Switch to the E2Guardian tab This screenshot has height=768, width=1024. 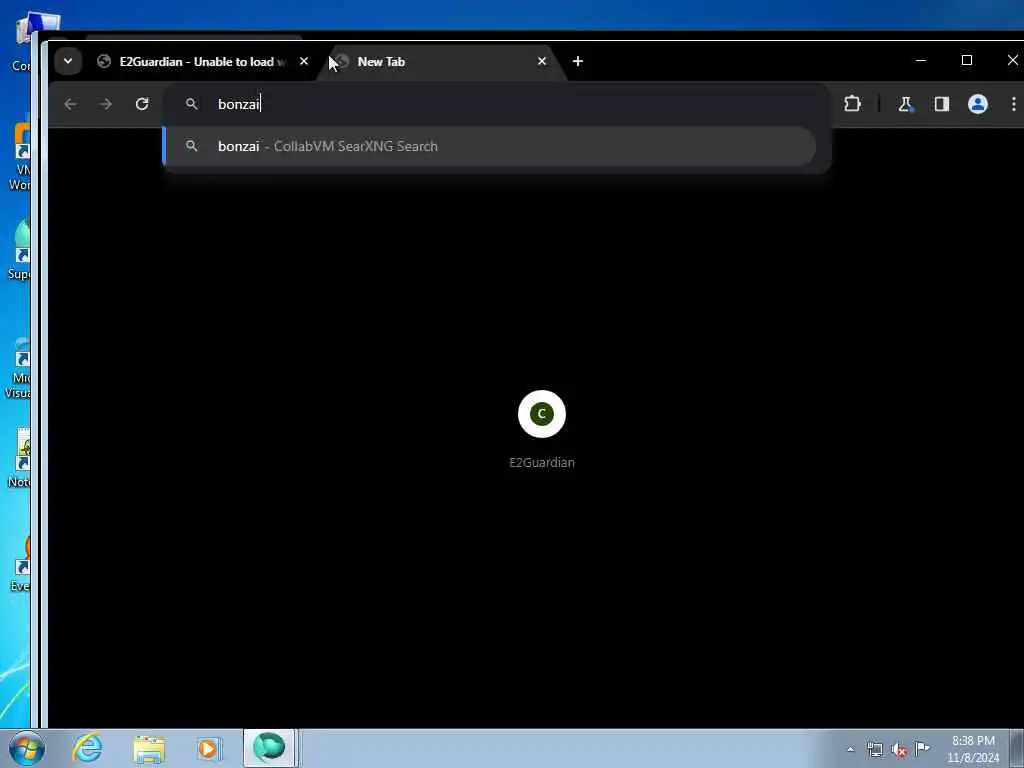202,61
